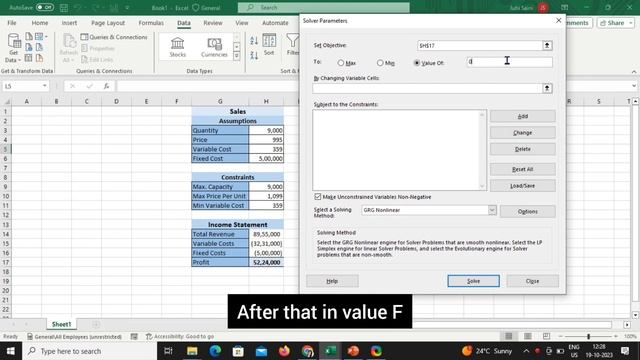Open Microsoft Edge from taskbar

(215, 351)
